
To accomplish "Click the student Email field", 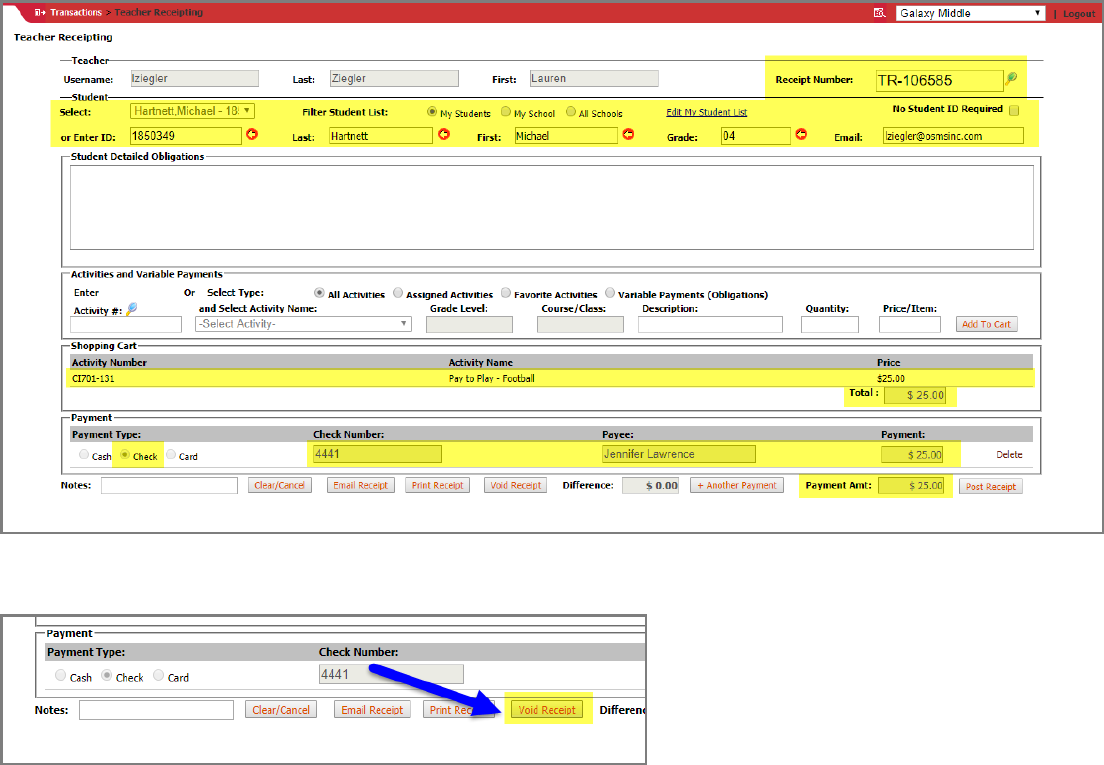I will (953, 136).
